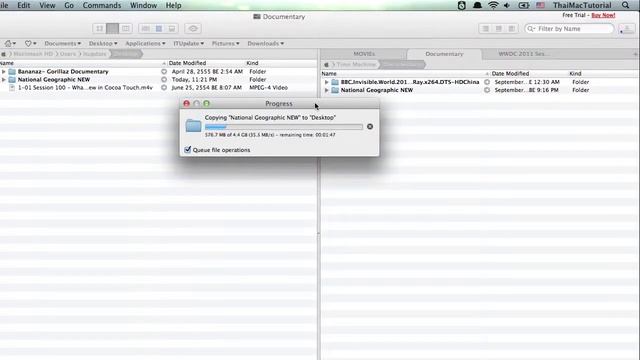Add new tab with plus button

click(x=636, y=54)
